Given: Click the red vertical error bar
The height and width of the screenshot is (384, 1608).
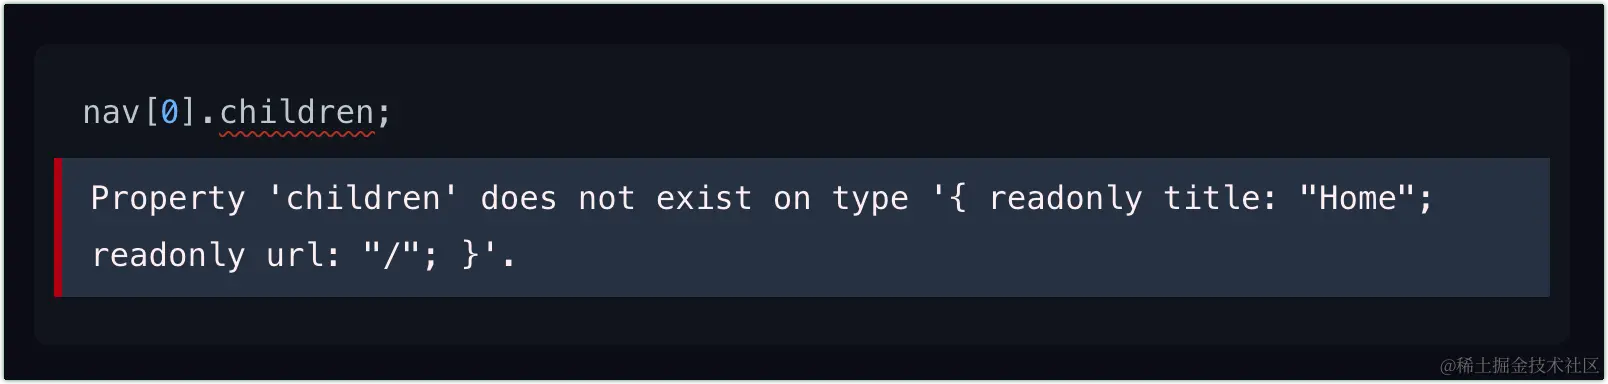Looking at the screenshot, I should [58, 227].
